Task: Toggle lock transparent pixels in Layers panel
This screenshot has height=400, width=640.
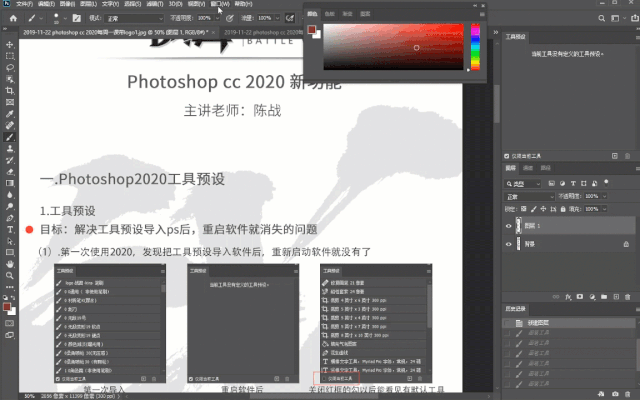Action: coord(524,209)
